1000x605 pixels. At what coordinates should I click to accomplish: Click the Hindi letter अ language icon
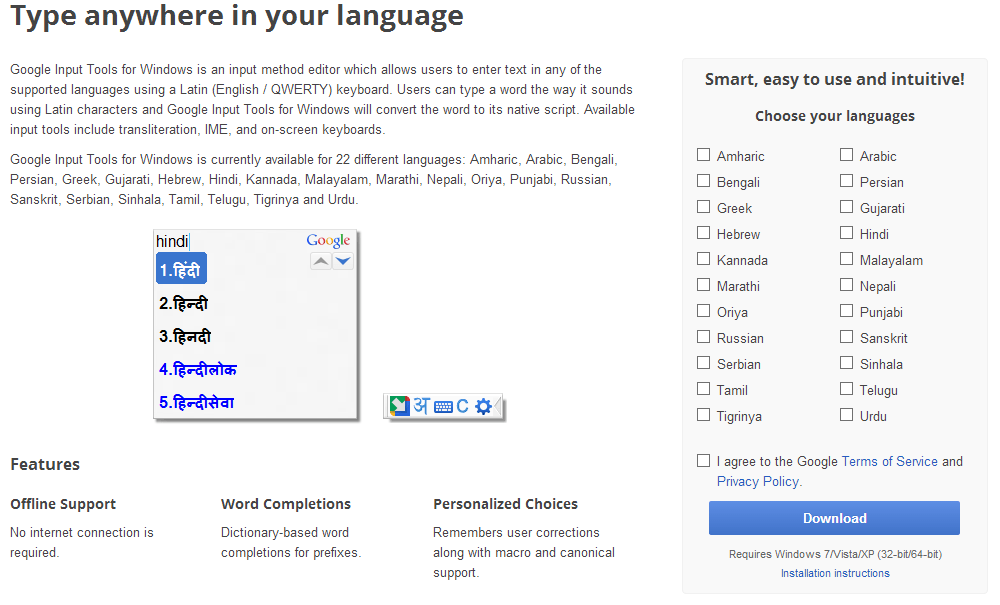click(422, 405)
